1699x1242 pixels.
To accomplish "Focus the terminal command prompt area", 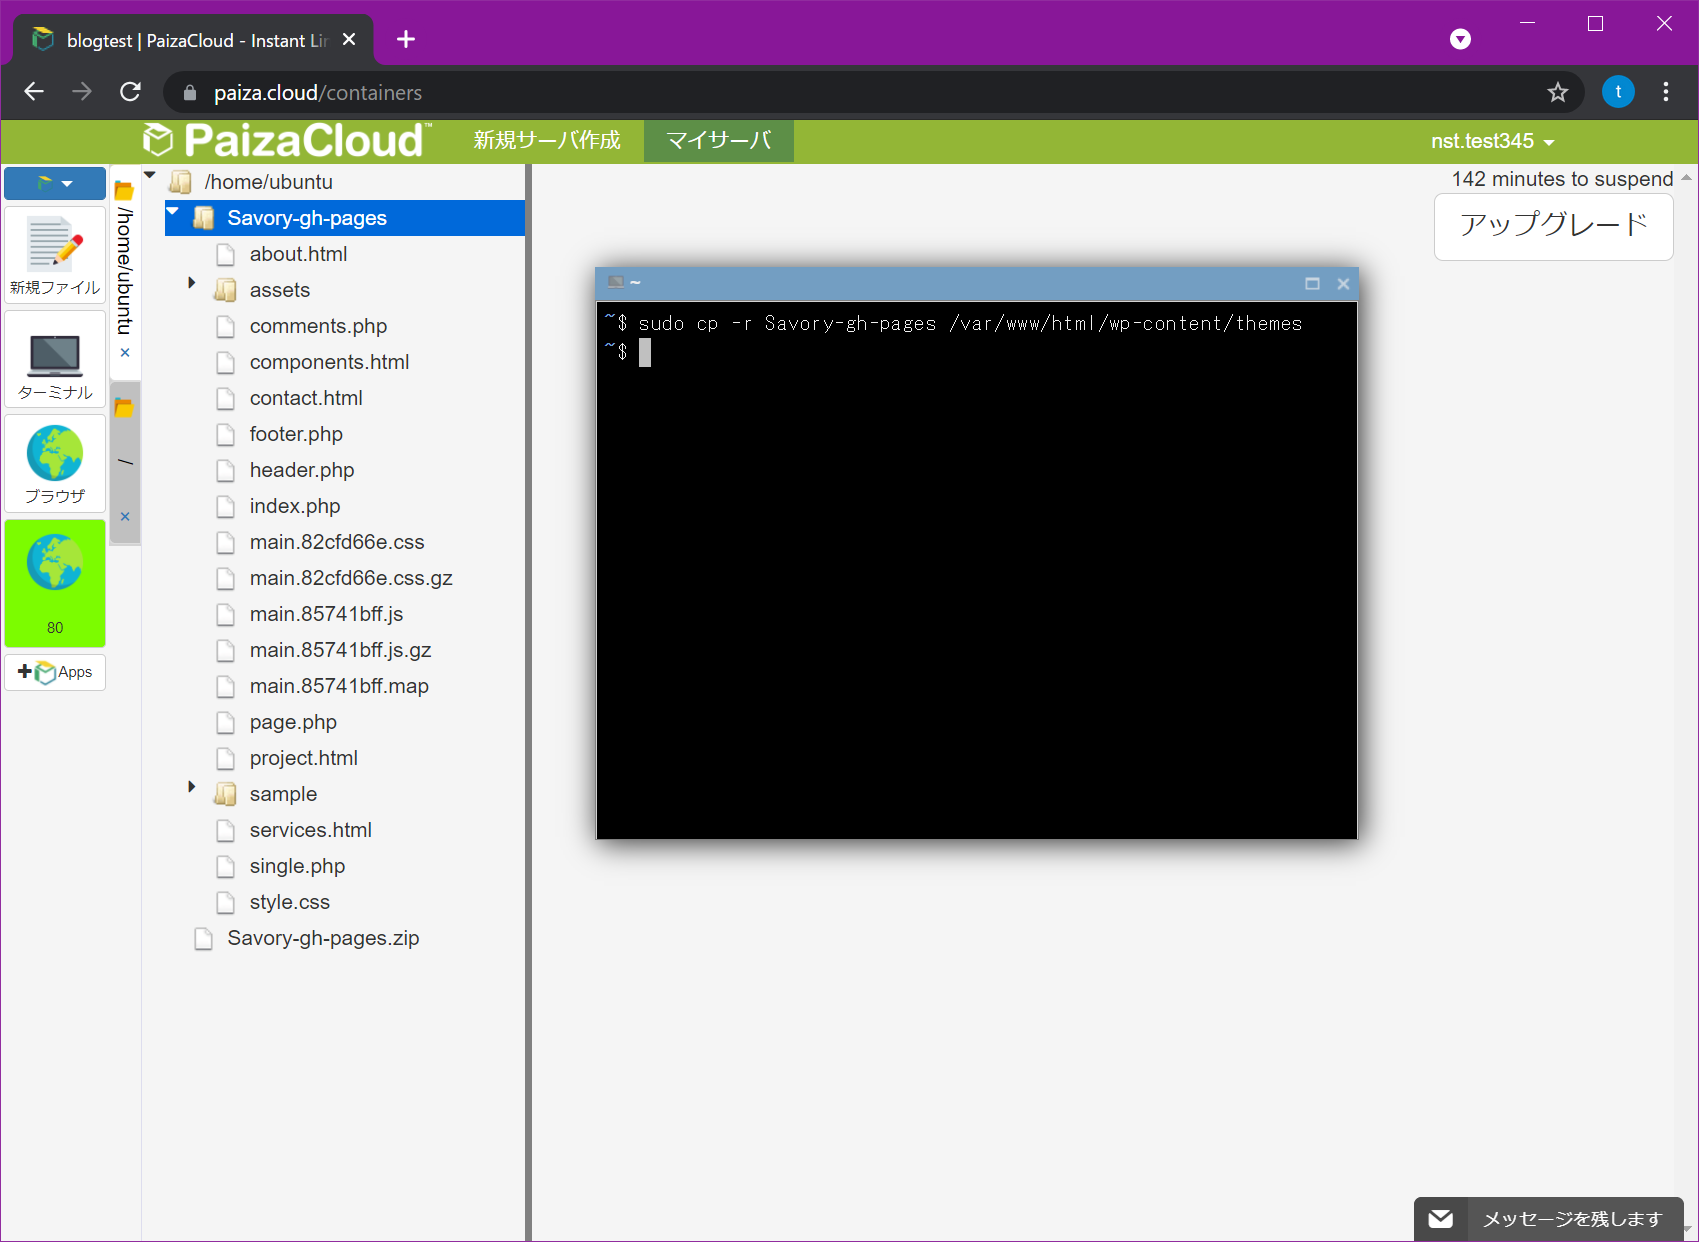I will tap(976, 570).
